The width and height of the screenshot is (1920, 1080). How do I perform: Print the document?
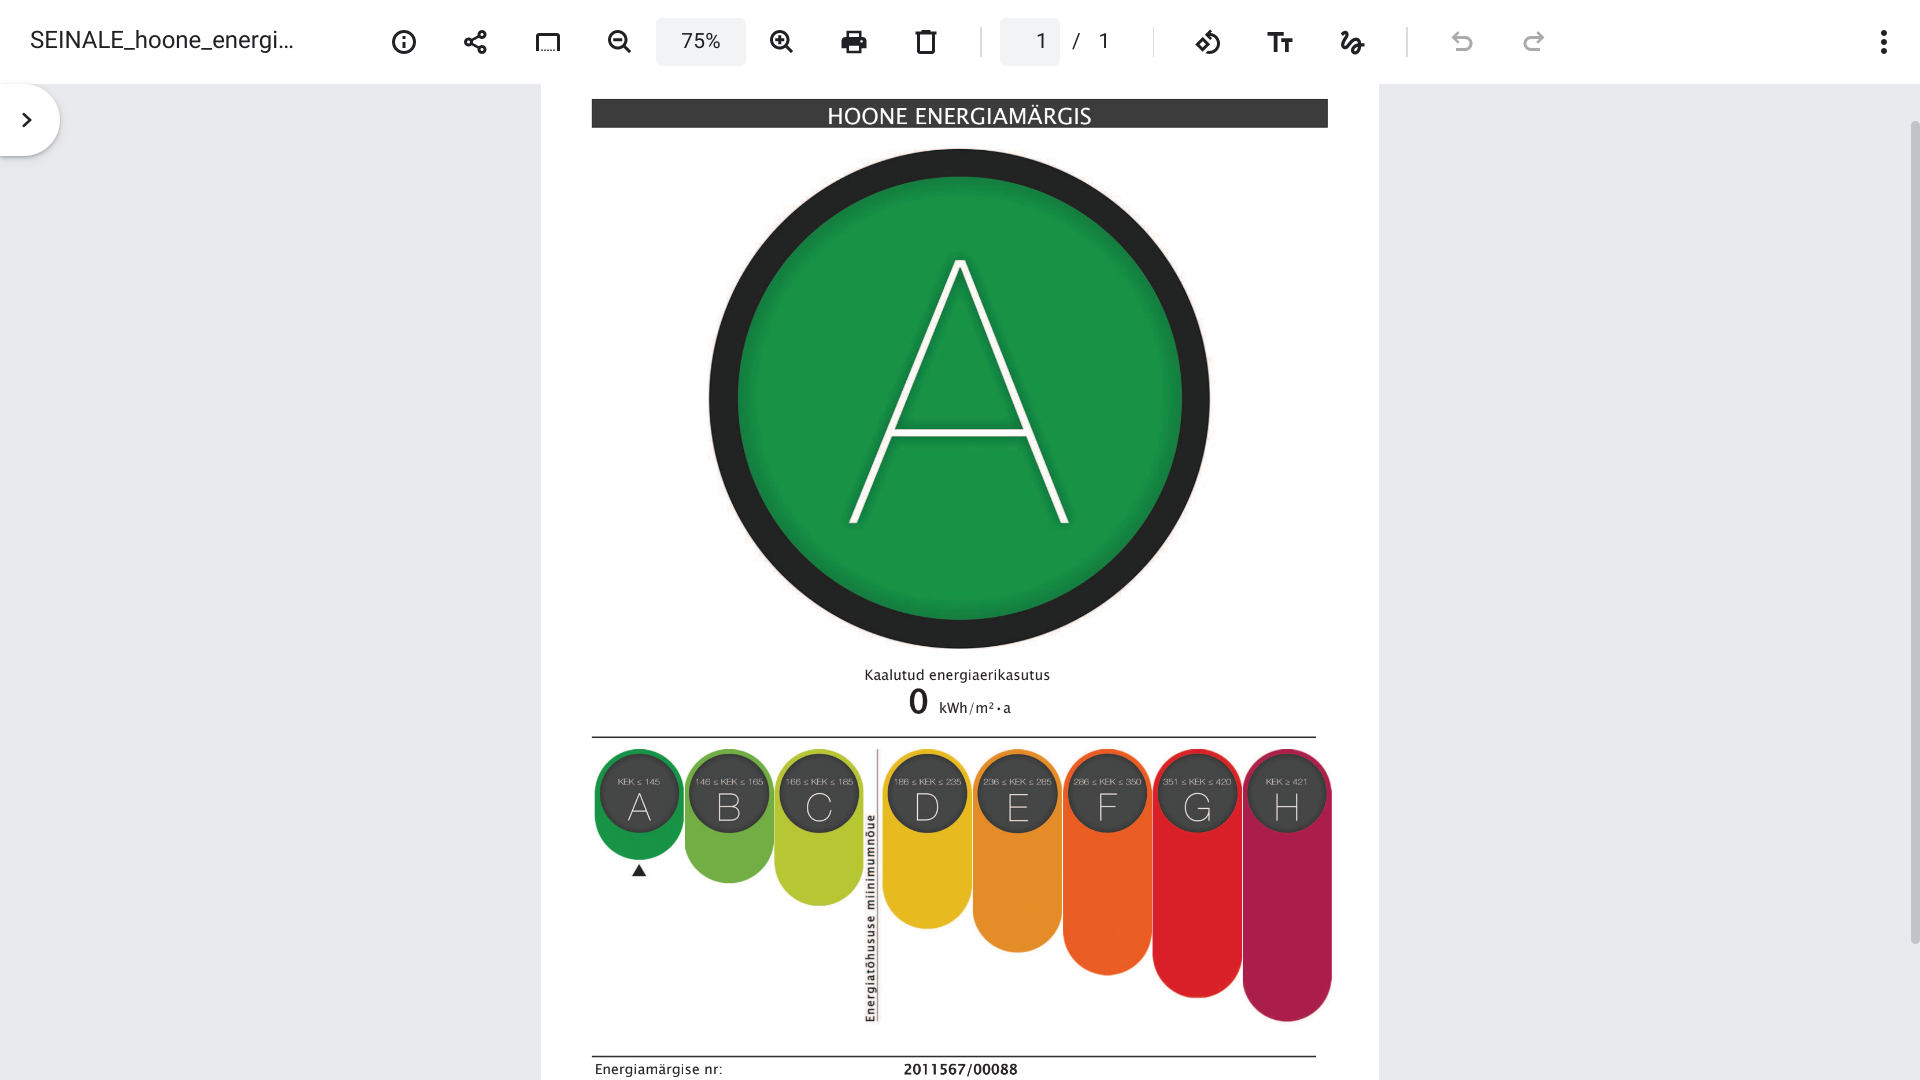[854, 42]
